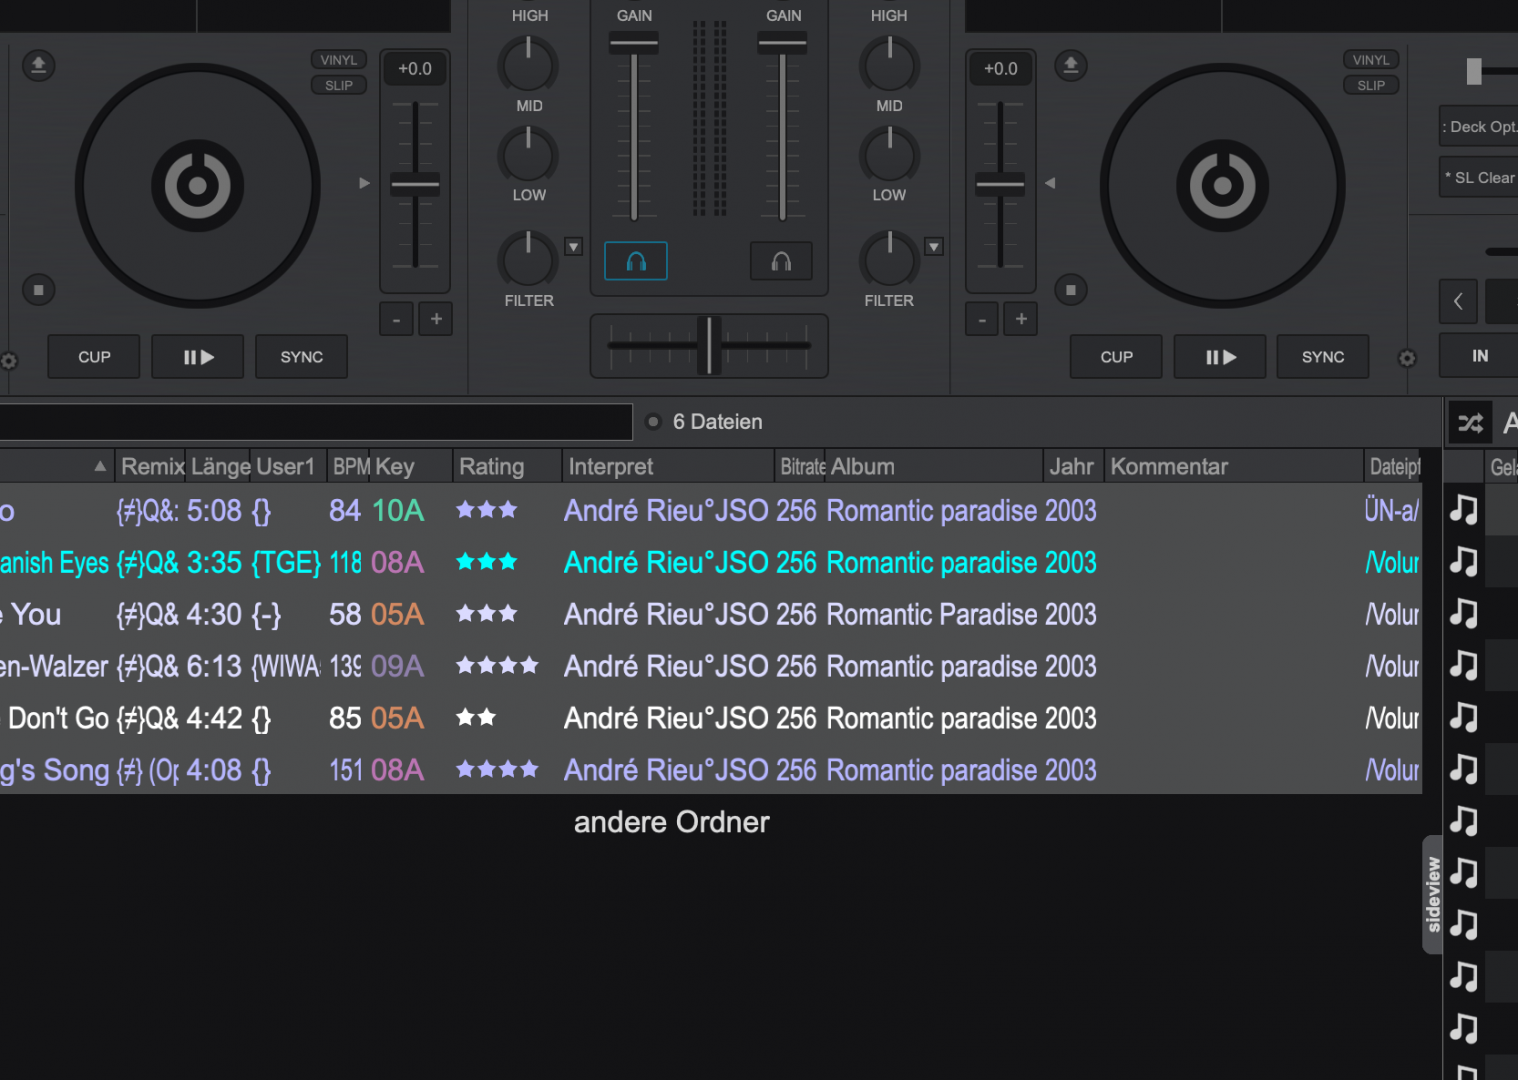1518x1080 pixels.
Task: Click the shuffle icon above sideview
Action: [x=1470, y=423]
